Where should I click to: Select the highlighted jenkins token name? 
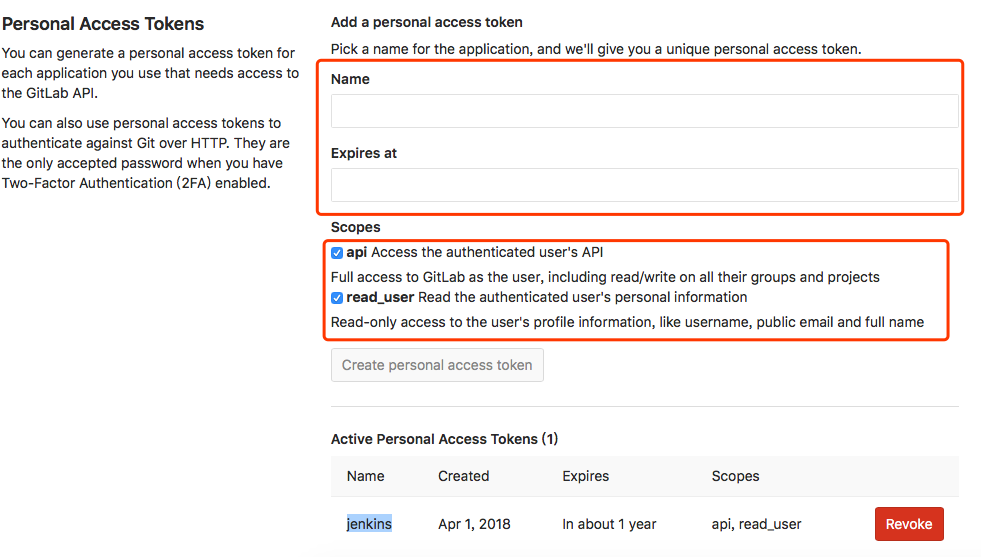pyautogui.click(x=369, y=524)
